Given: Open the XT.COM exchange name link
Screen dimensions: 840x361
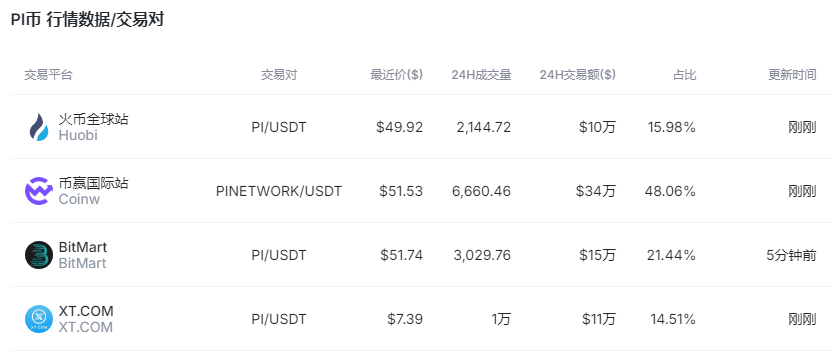Looking at the screenshot, I should 86,311.
